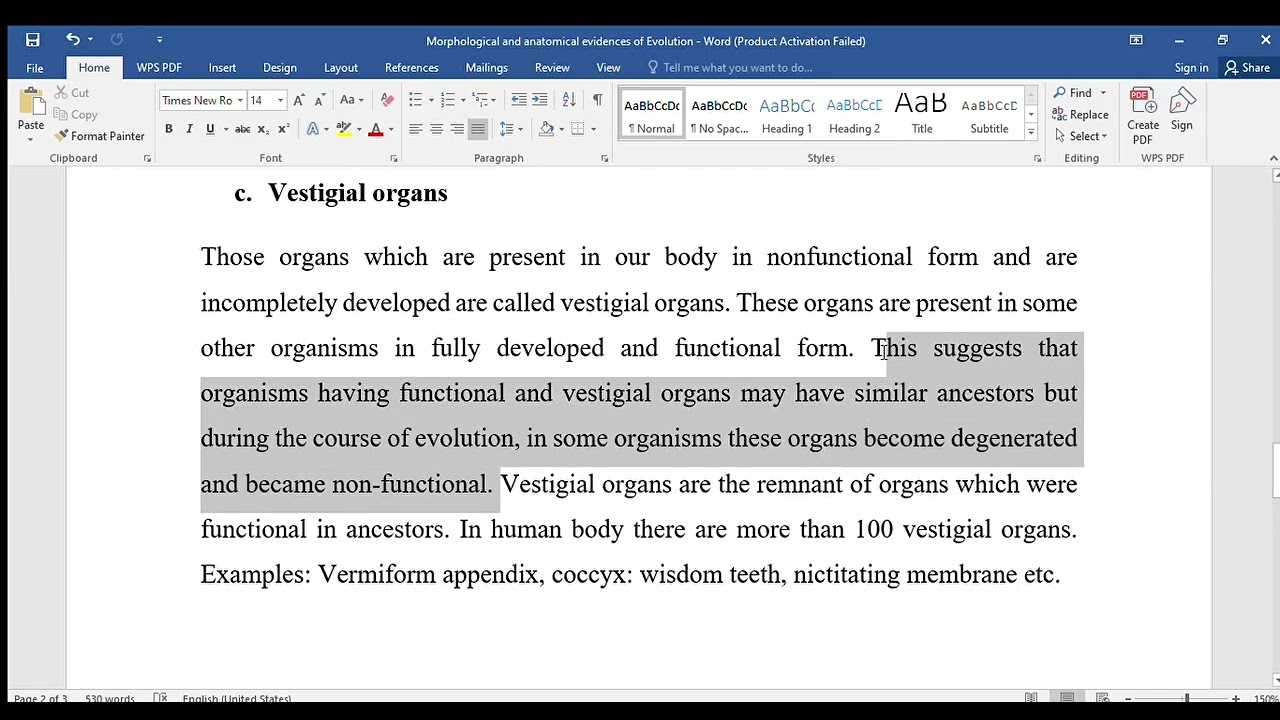The image size is (1280, 720).
Task: Toggle Underline formatting
Action: [x=210, y=129]
